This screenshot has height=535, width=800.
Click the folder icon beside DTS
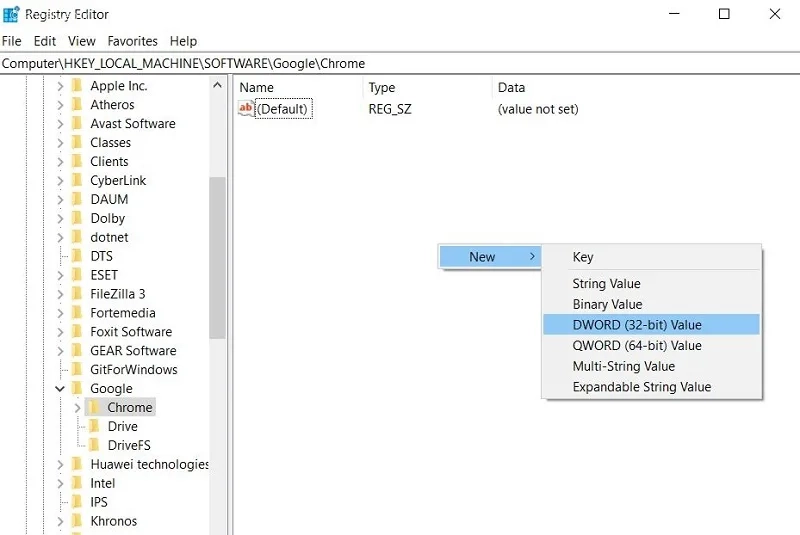(77, 256)
